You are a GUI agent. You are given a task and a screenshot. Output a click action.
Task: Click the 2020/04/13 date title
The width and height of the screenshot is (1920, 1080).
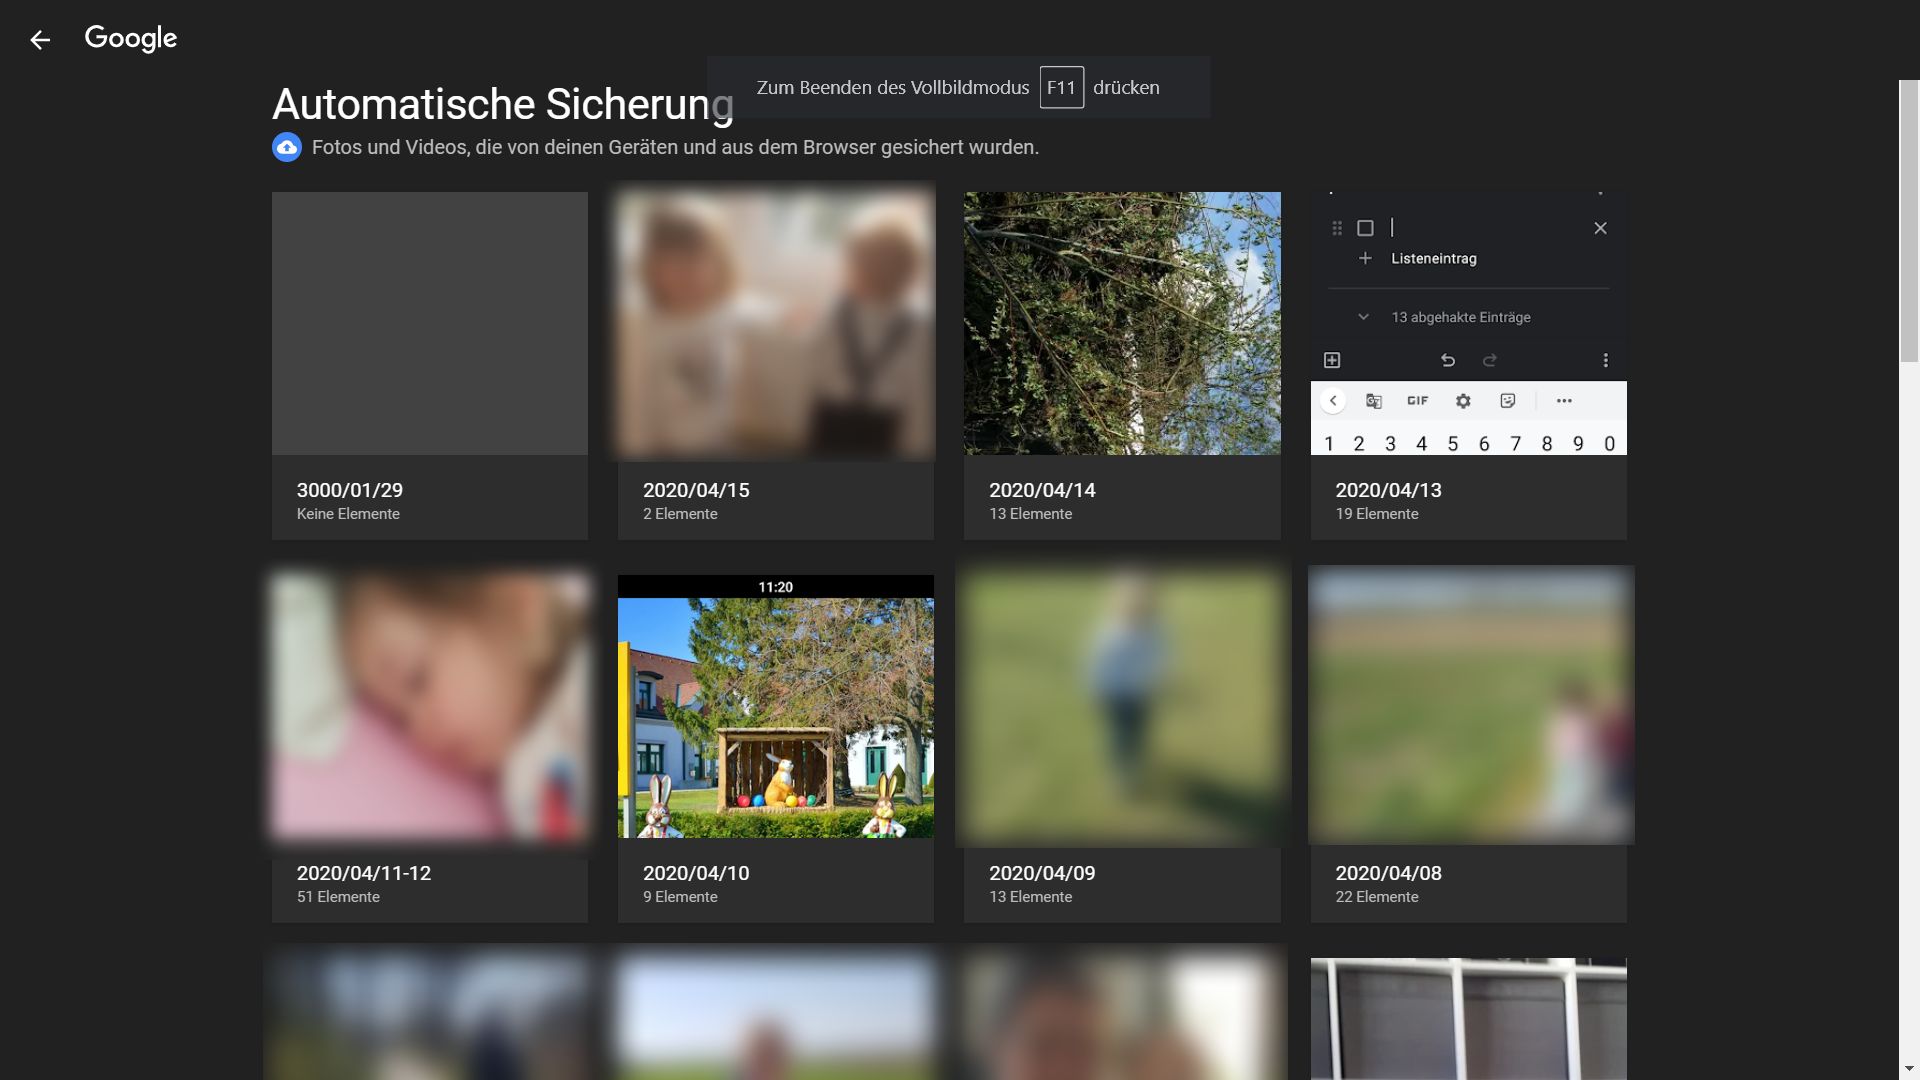coord(1388,490)
